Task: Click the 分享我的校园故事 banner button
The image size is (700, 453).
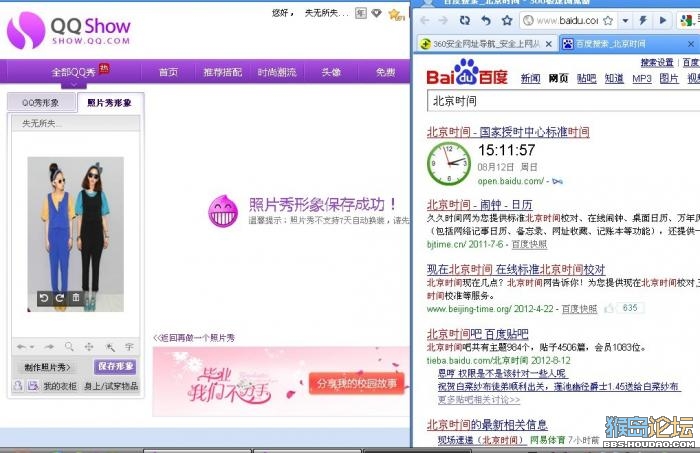Action: (x=356, y=383)
